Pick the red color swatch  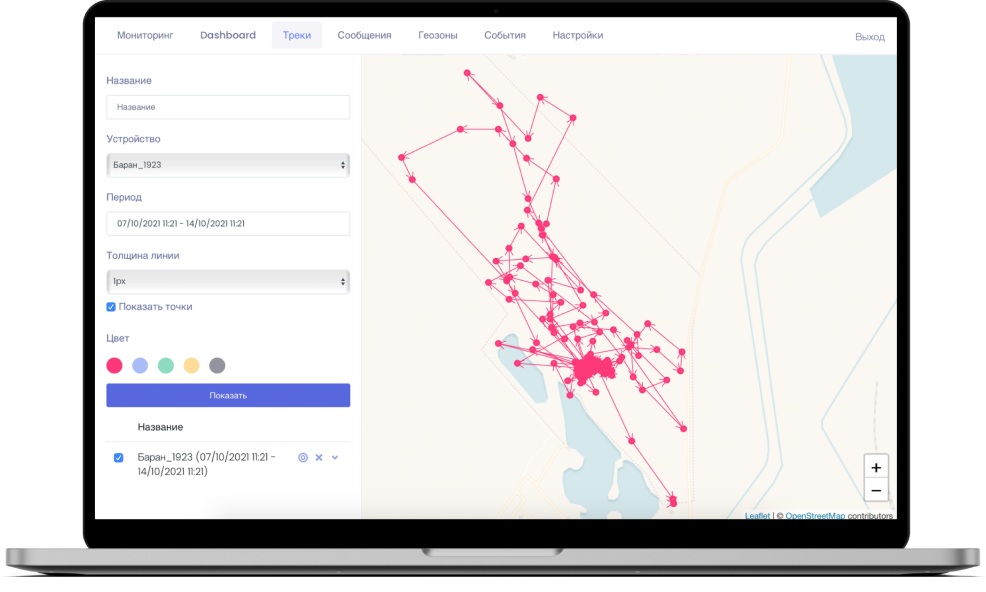point(114,366)
